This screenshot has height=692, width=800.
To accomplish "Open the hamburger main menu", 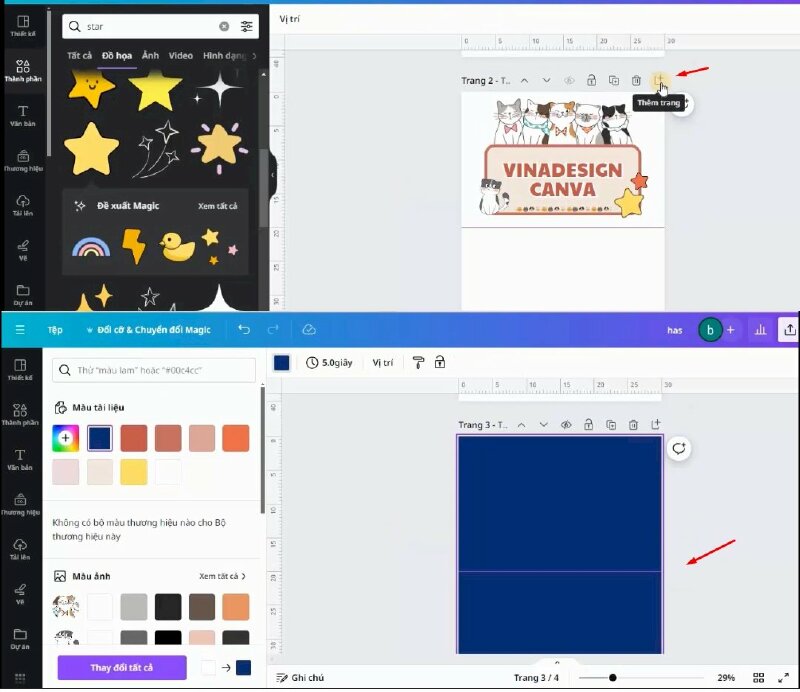I will 19,329.
